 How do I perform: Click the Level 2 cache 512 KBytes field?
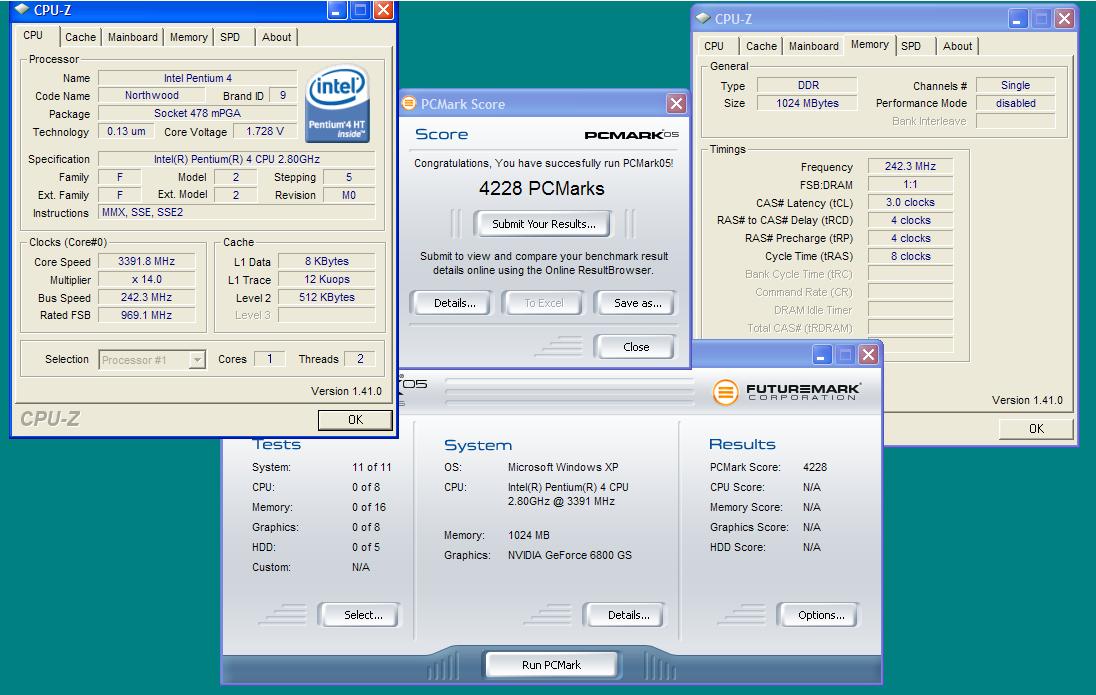pyautogui.click(x=326, y=297)
